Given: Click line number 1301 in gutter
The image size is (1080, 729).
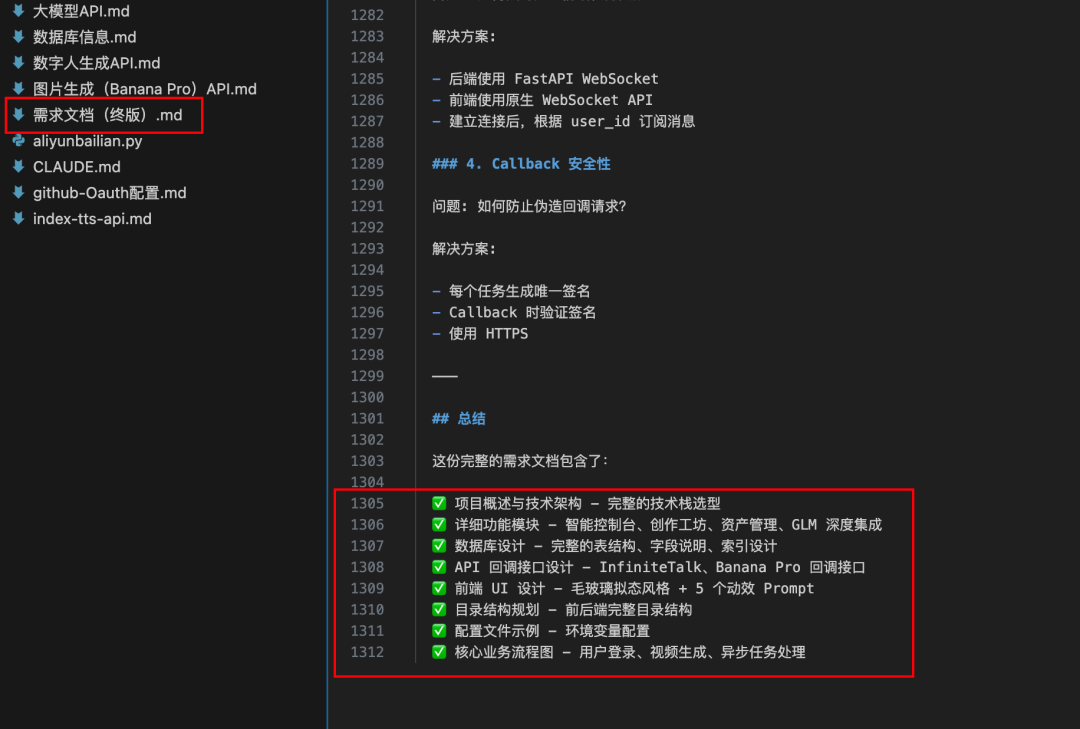Looking at the screenshot, I should pyautogui.click(x=367, y=418).
